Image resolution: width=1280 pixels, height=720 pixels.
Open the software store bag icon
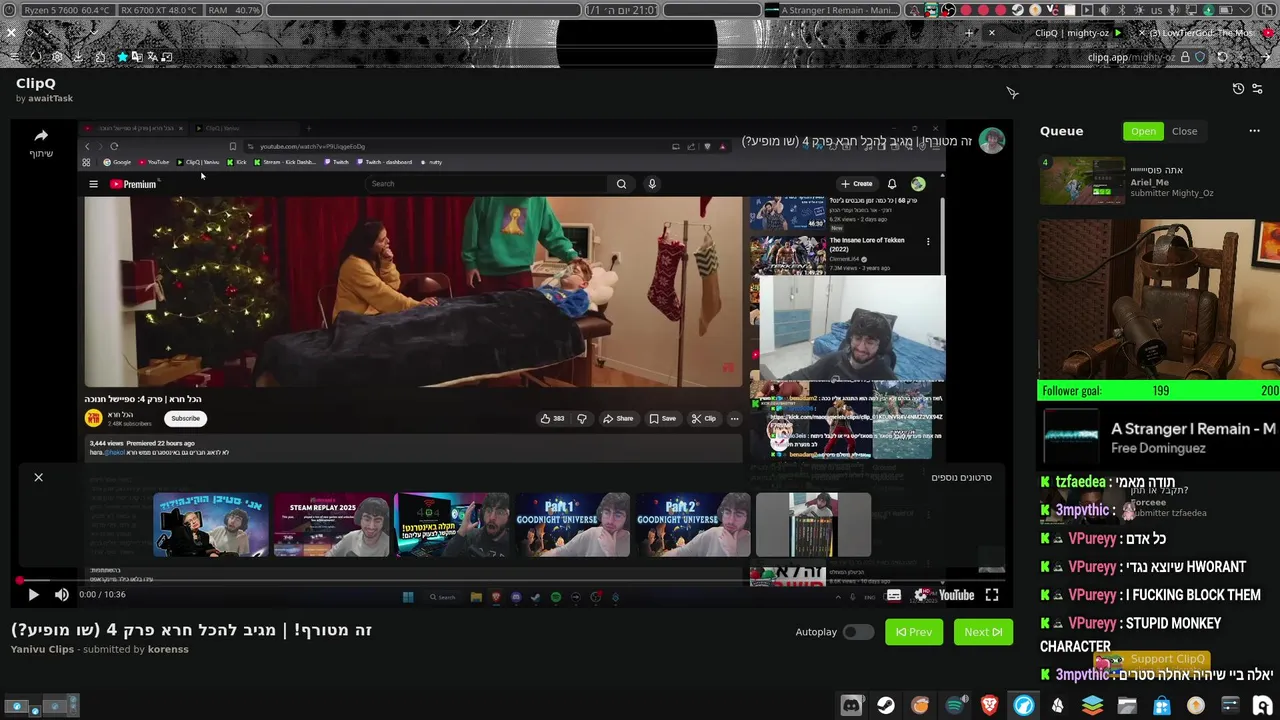tap(1162, 705)
